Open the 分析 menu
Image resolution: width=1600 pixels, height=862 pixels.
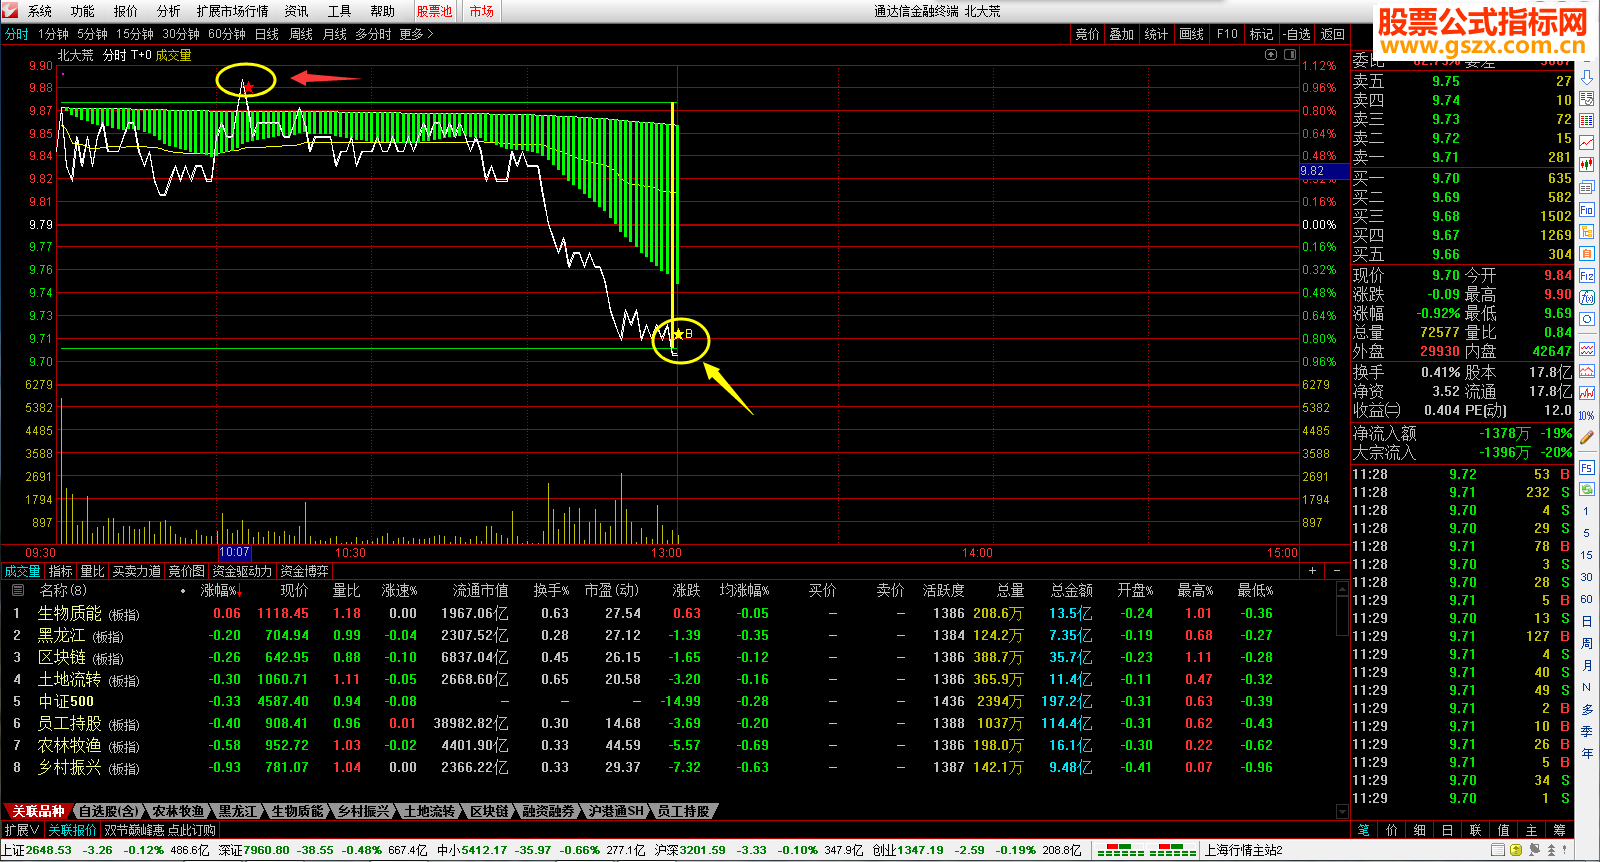(169, 11)
